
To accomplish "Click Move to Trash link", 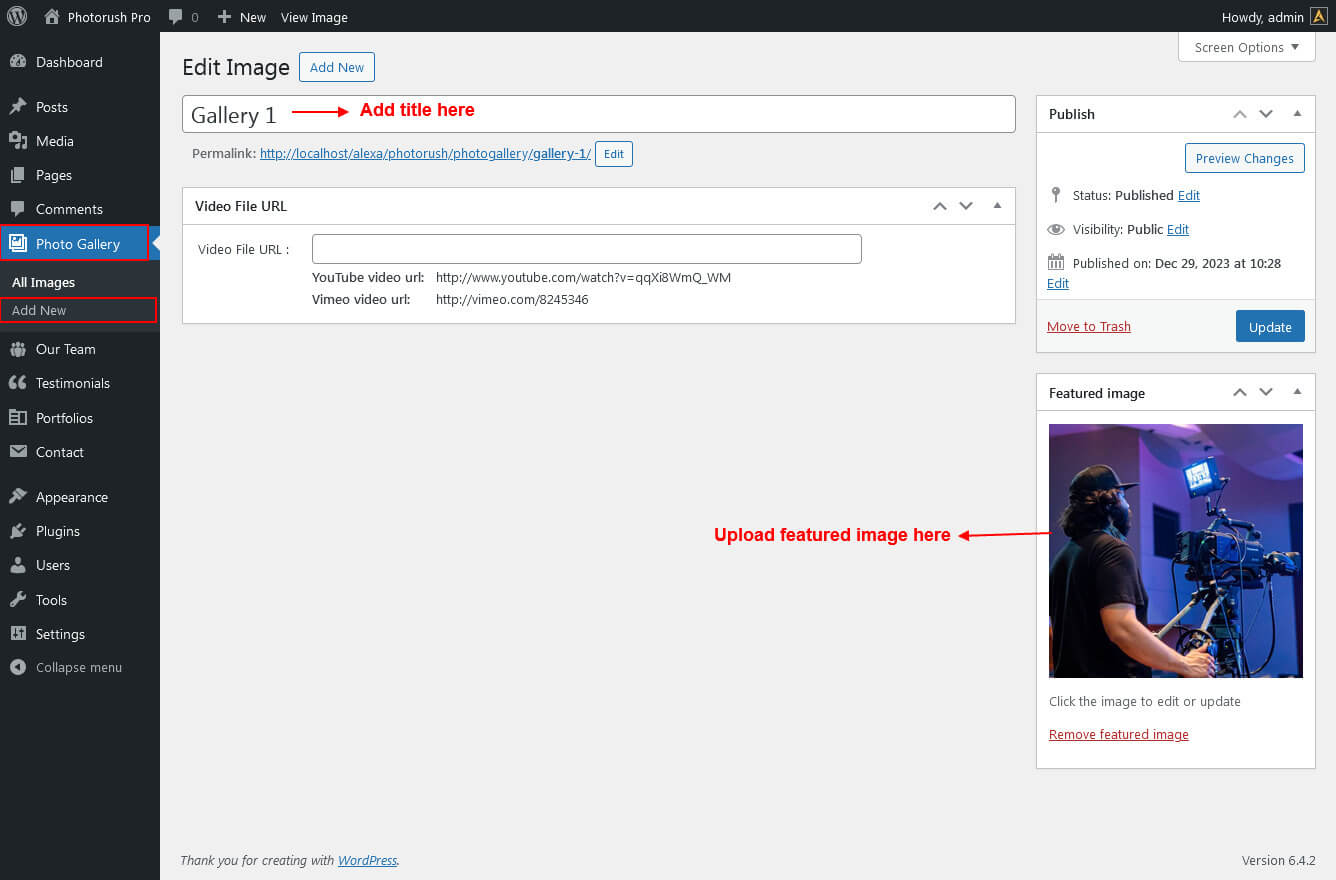I will coord(1089,327).
